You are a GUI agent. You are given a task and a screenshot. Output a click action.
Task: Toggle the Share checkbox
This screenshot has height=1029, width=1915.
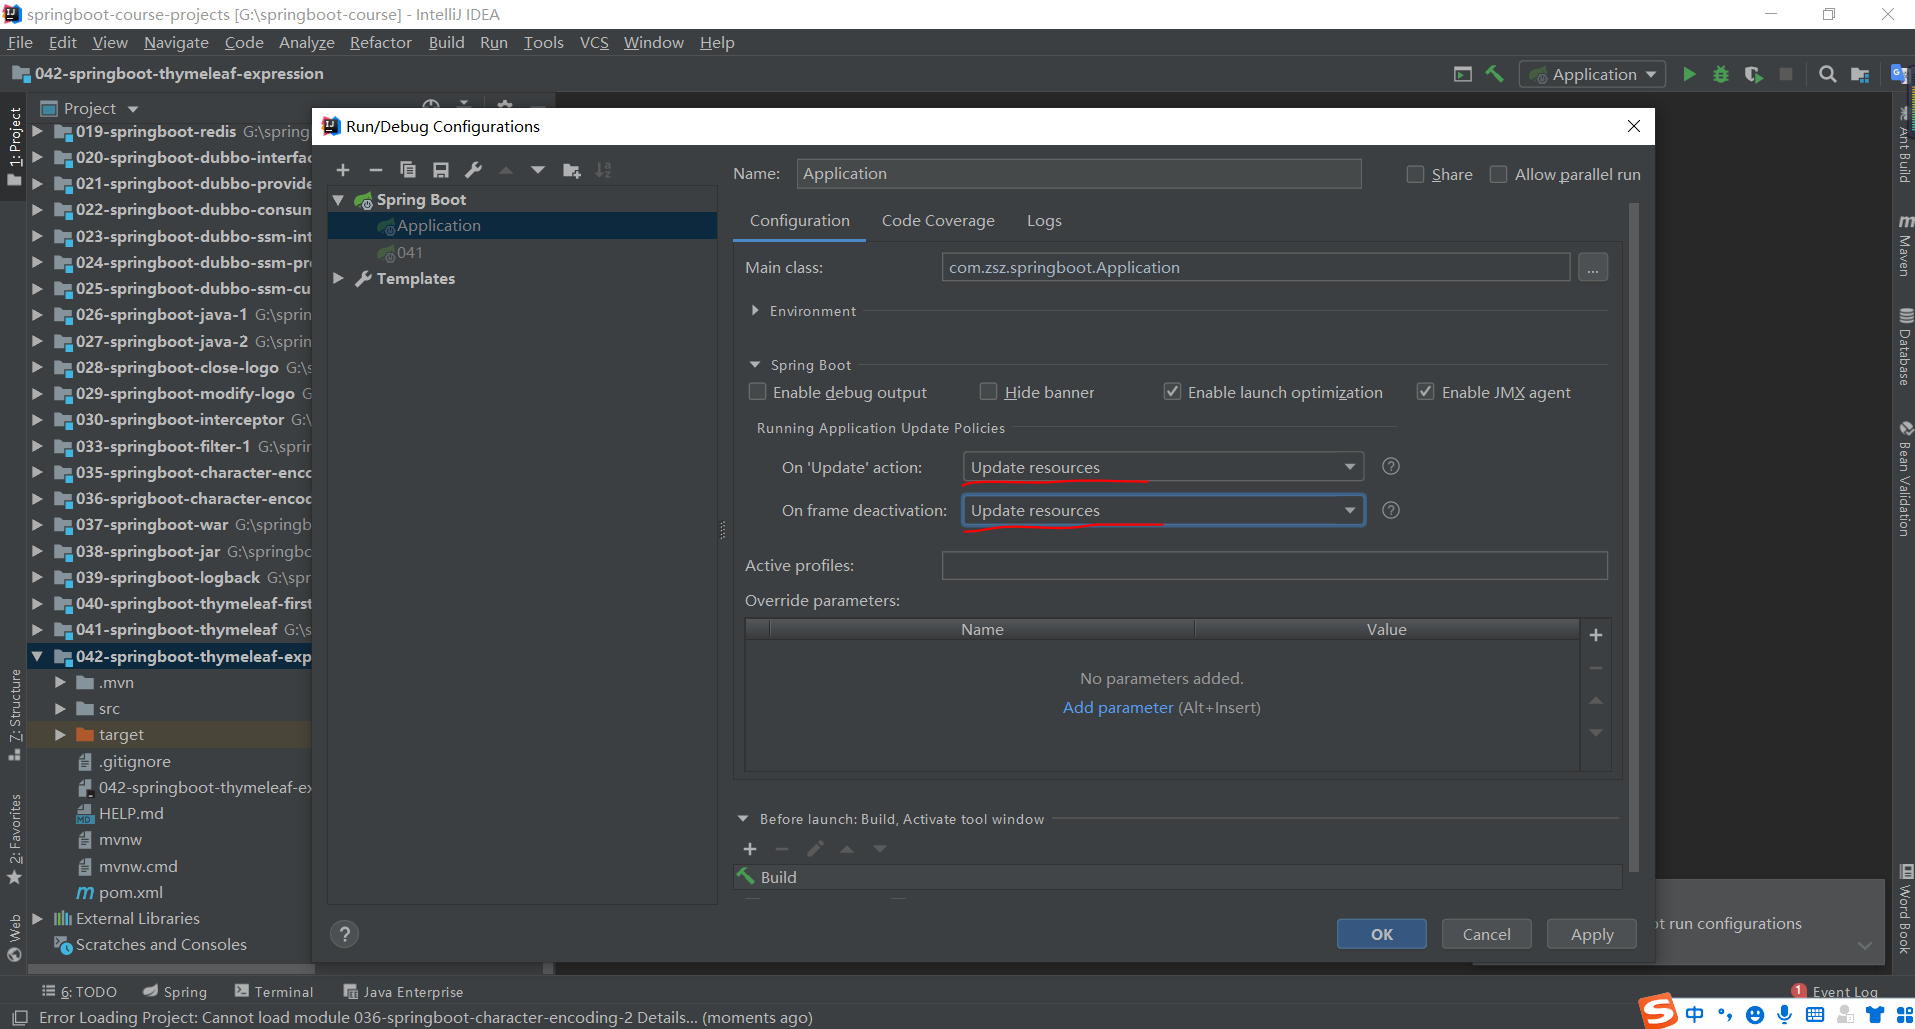(1415, 174)
